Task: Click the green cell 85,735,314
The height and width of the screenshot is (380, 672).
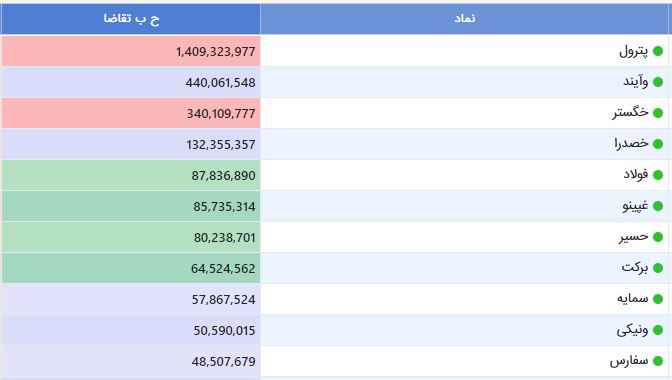Action: pyautogui.click(x=131, y=206)
